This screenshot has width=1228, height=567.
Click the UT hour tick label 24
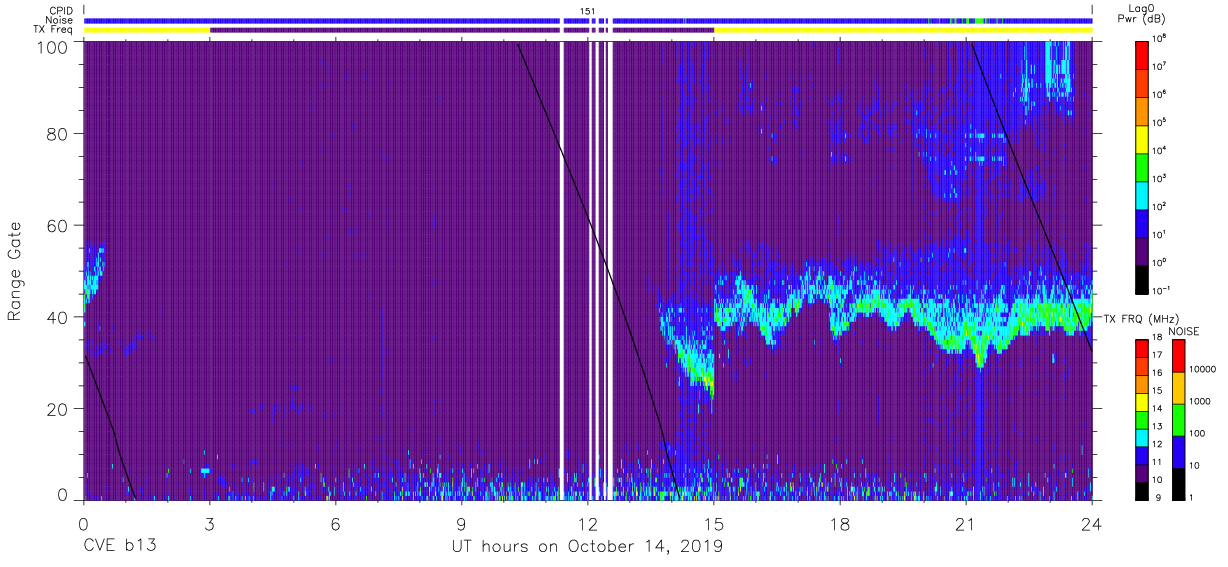tap(1092, 523)
